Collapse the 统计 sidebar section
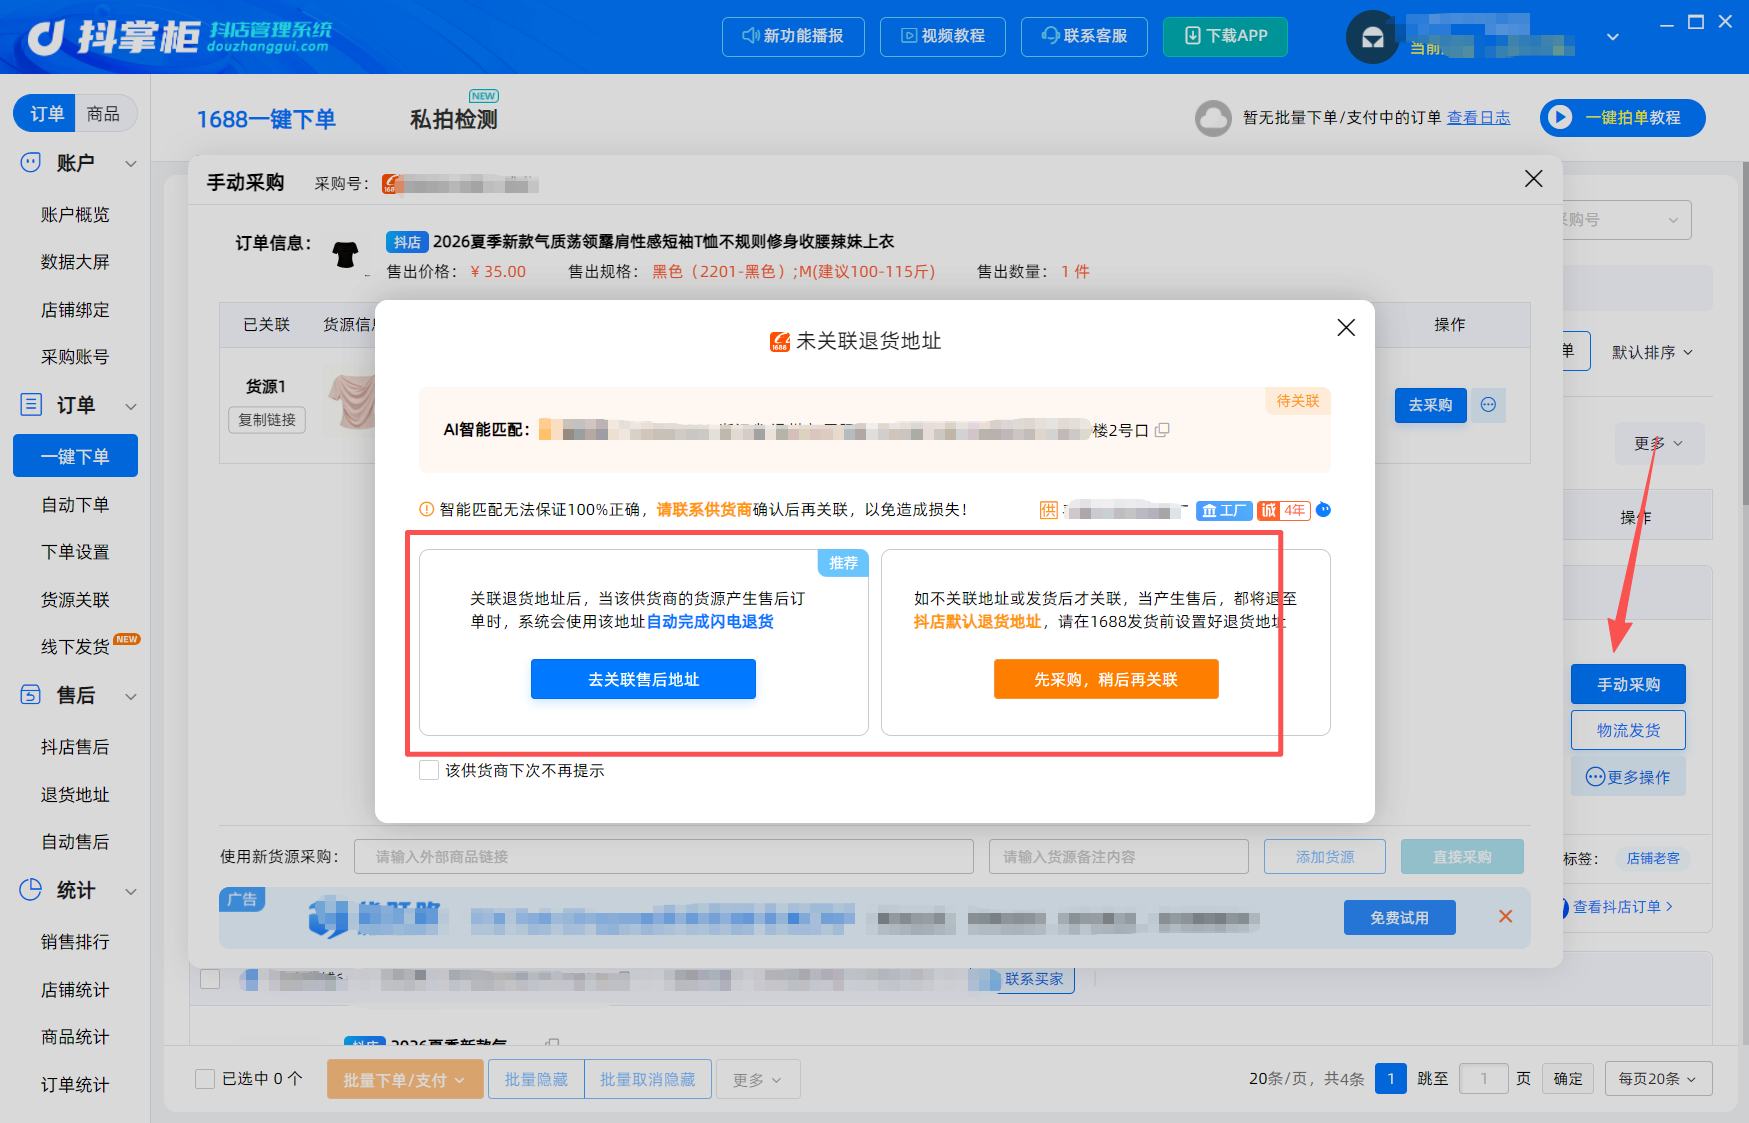 [130, 890]
